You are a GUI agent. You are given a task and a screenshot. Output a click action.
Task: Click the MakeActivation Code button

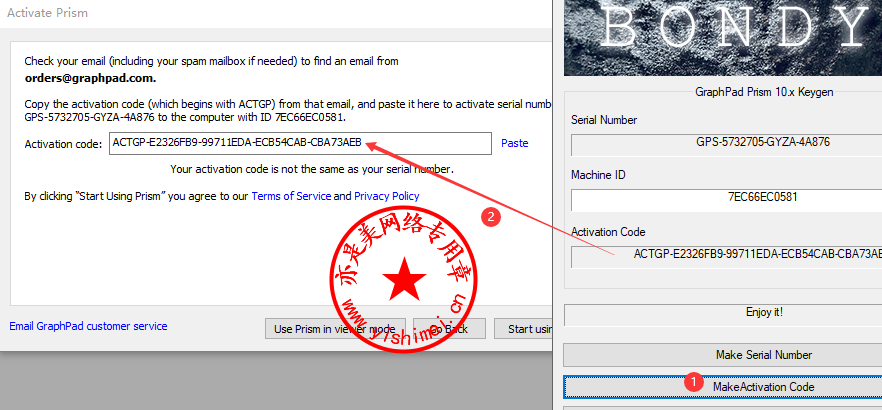tap(723, 387)
